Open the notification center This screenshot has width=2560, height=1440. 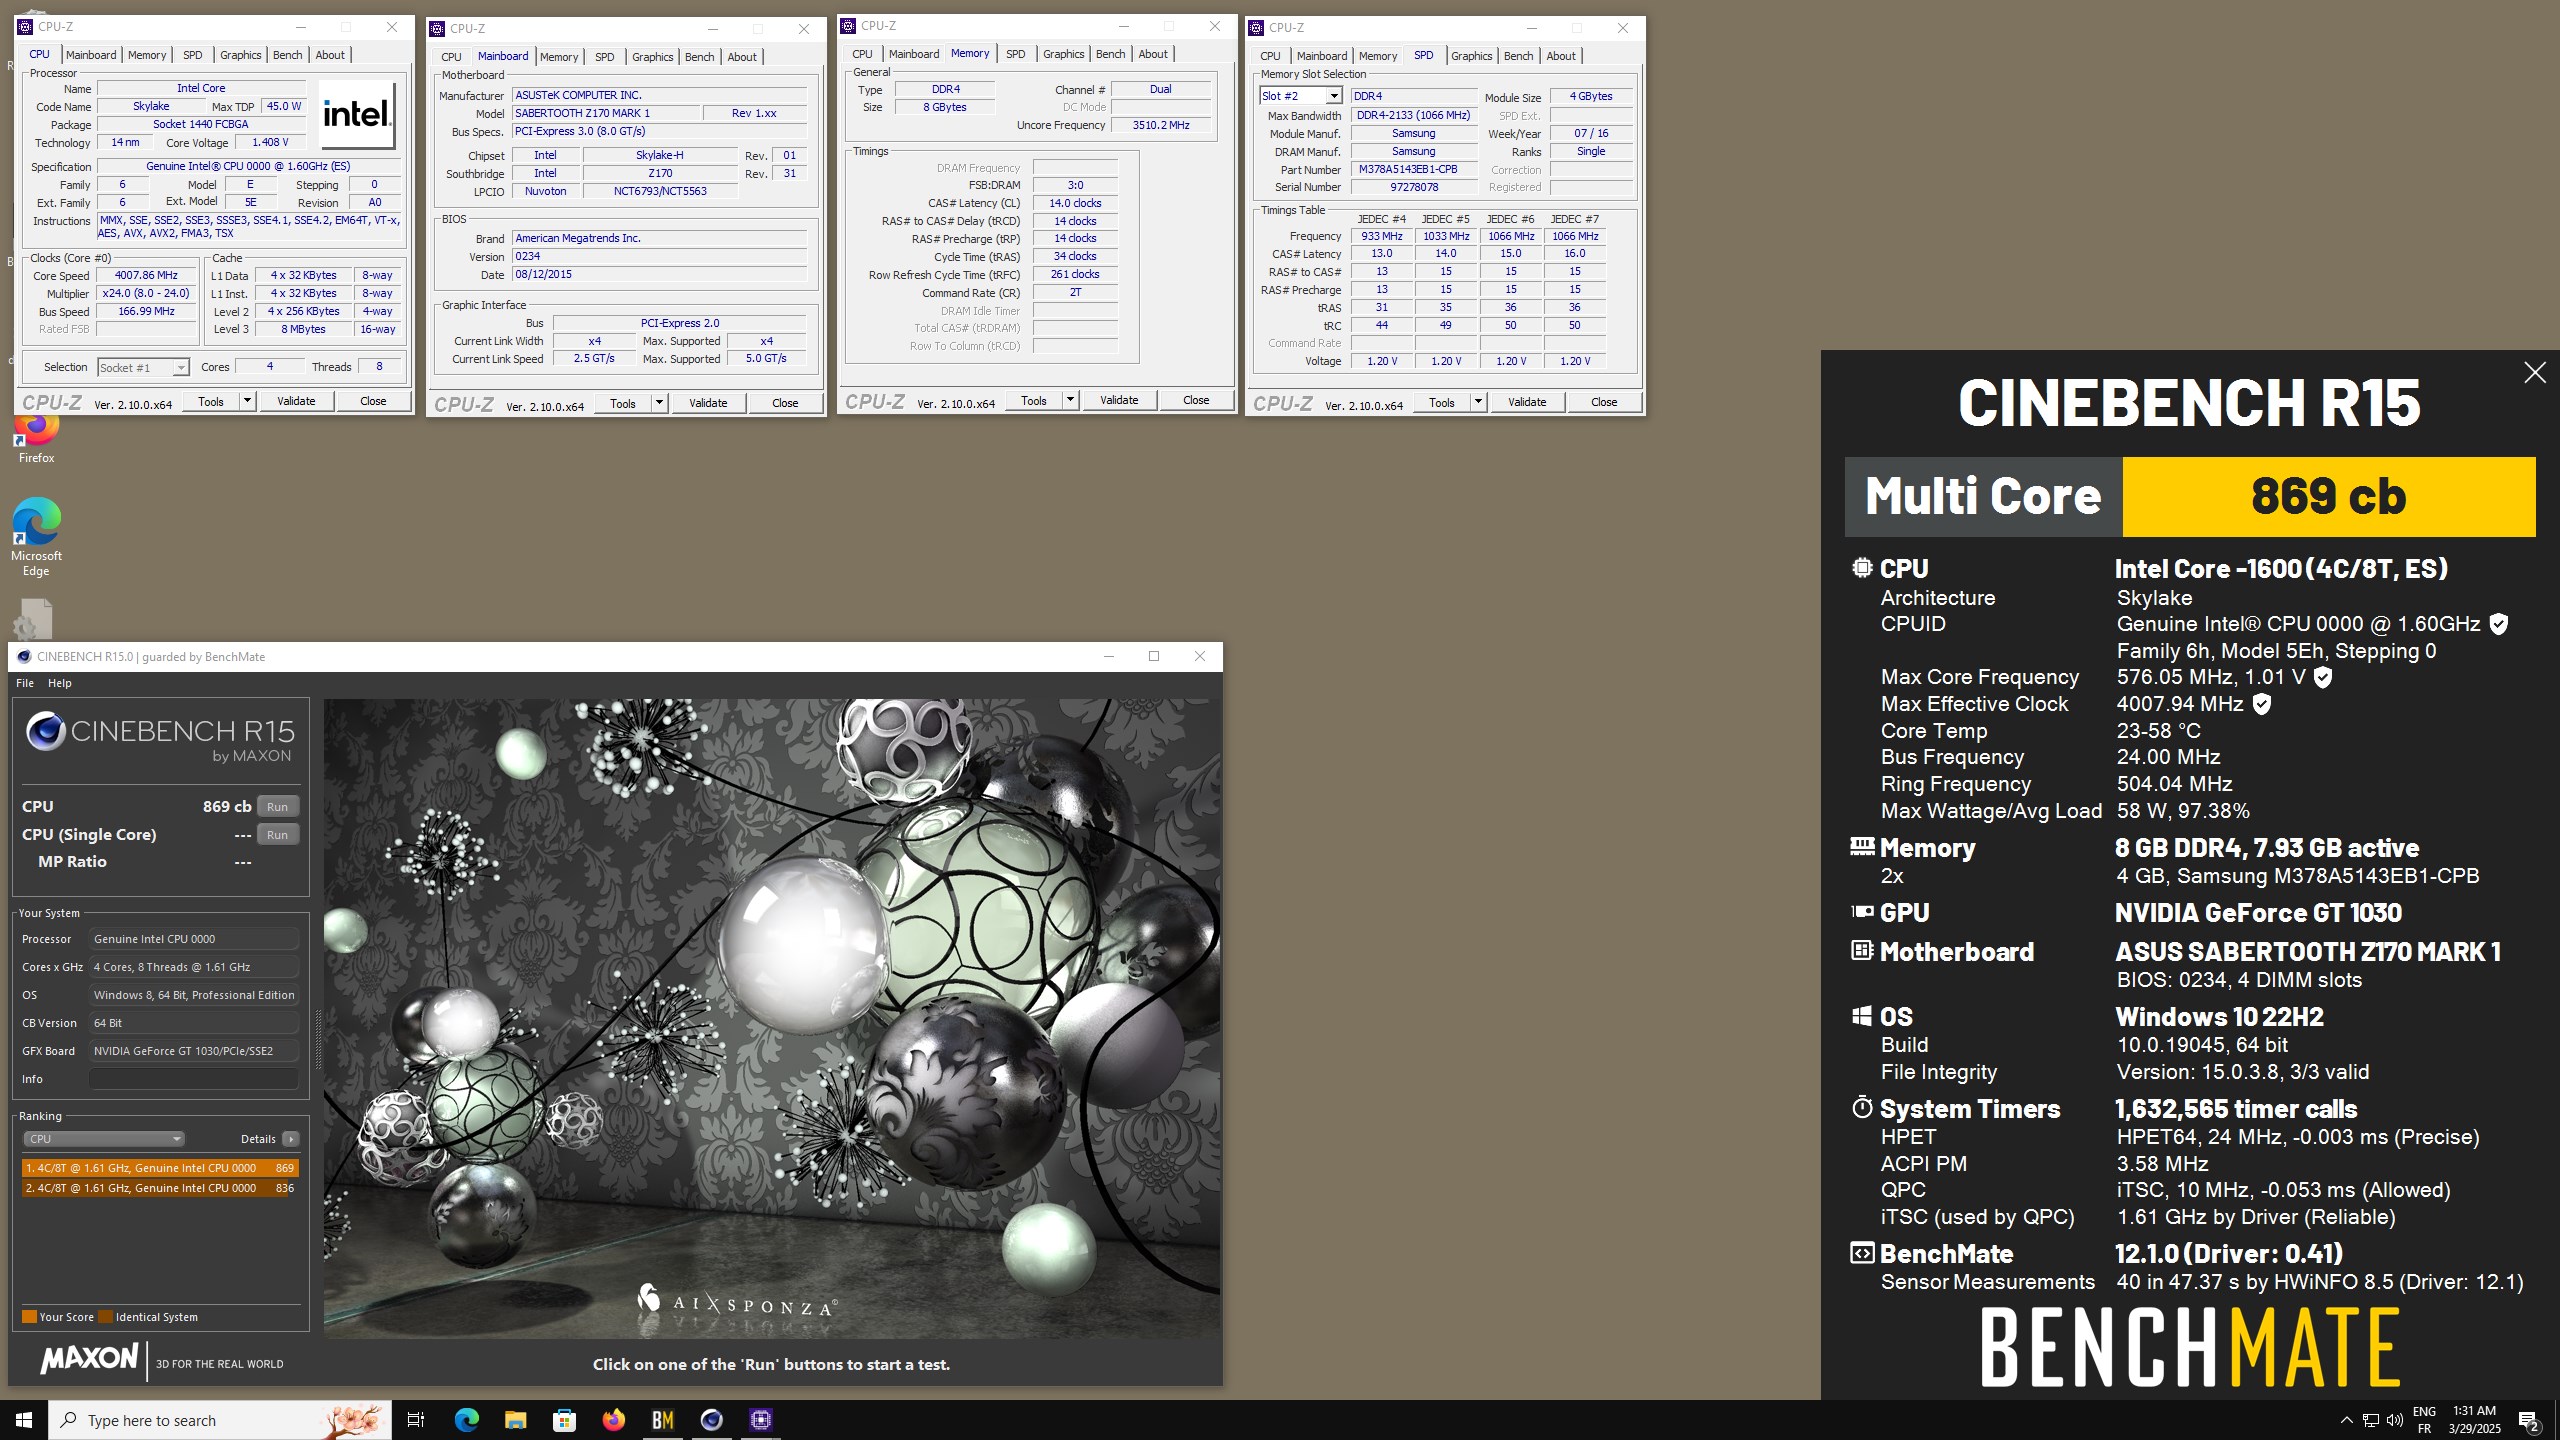coord(2528,1420)
